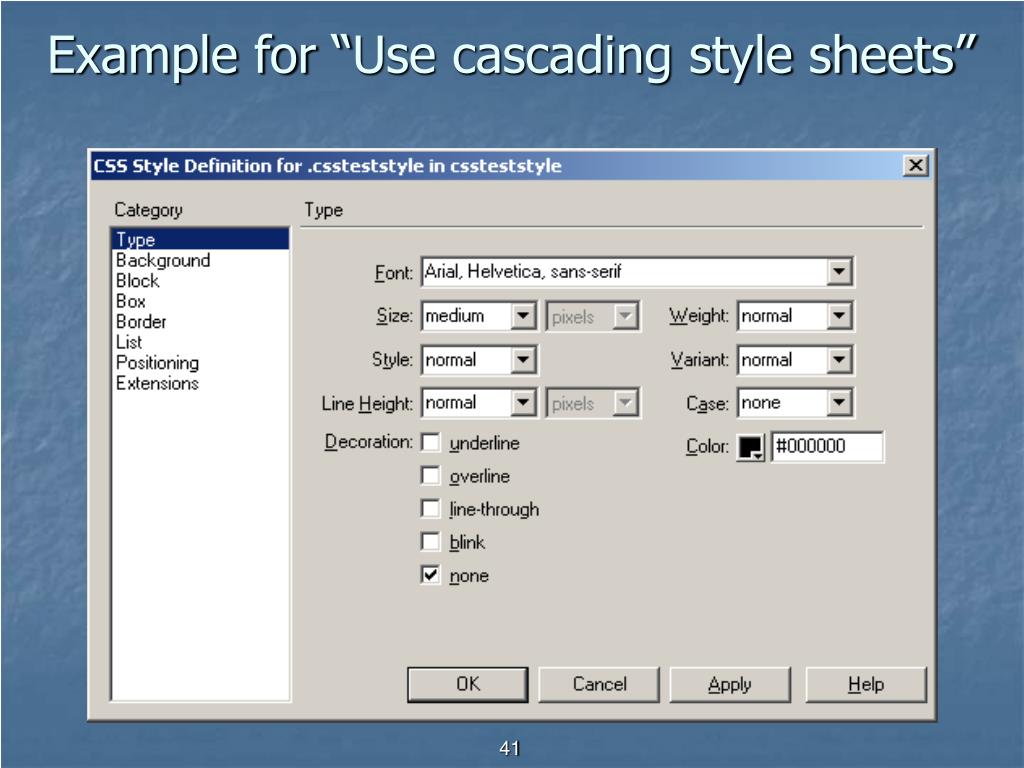The height and width of the screenshot is (768, 1024).
Task: Open the Size dropdown arrow
Action: 522,316
